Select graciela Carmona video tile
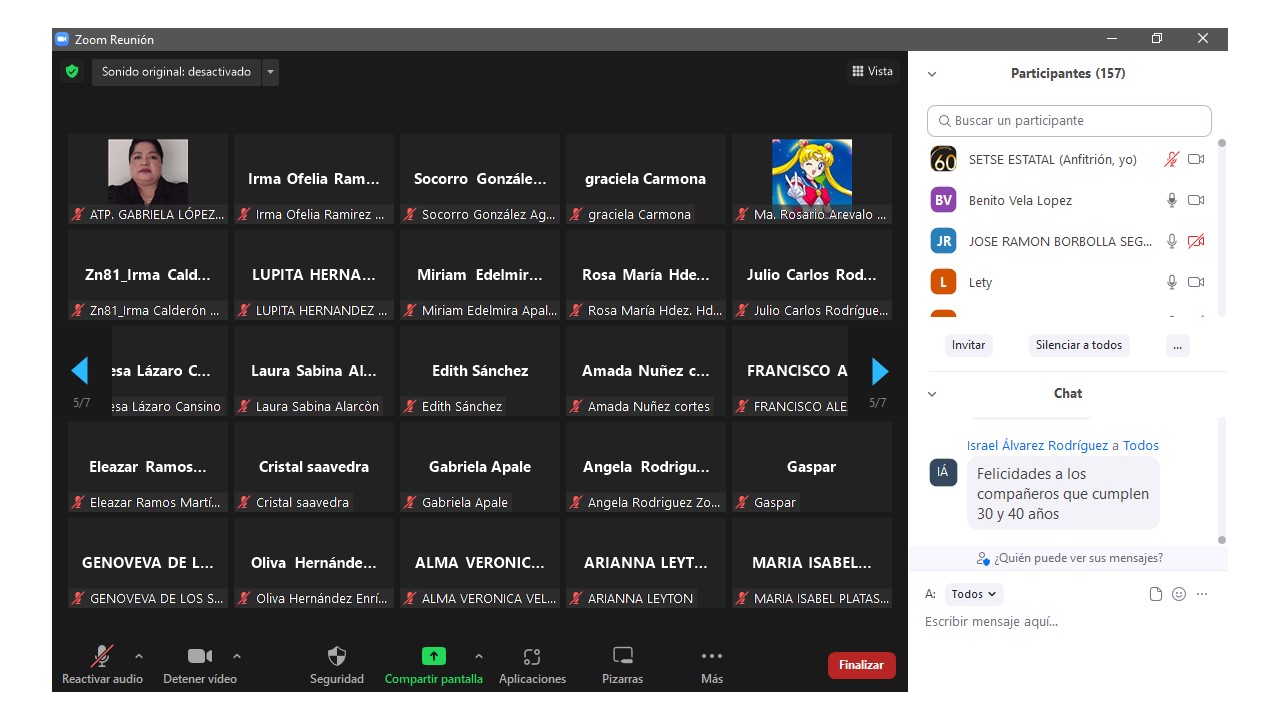1280x720 pixels. click(x=646, y=180)
